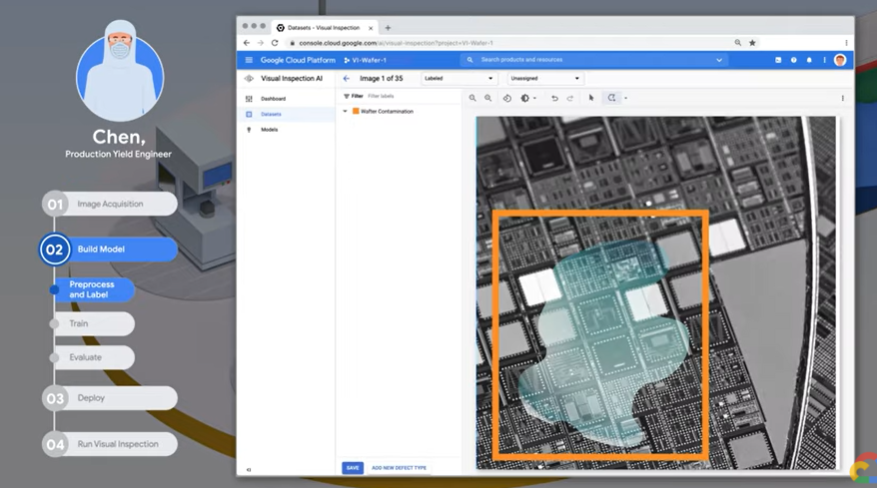The image size is (877, 488).
Task: Open the Unassigned dropdown
Action: pos(544,78)
